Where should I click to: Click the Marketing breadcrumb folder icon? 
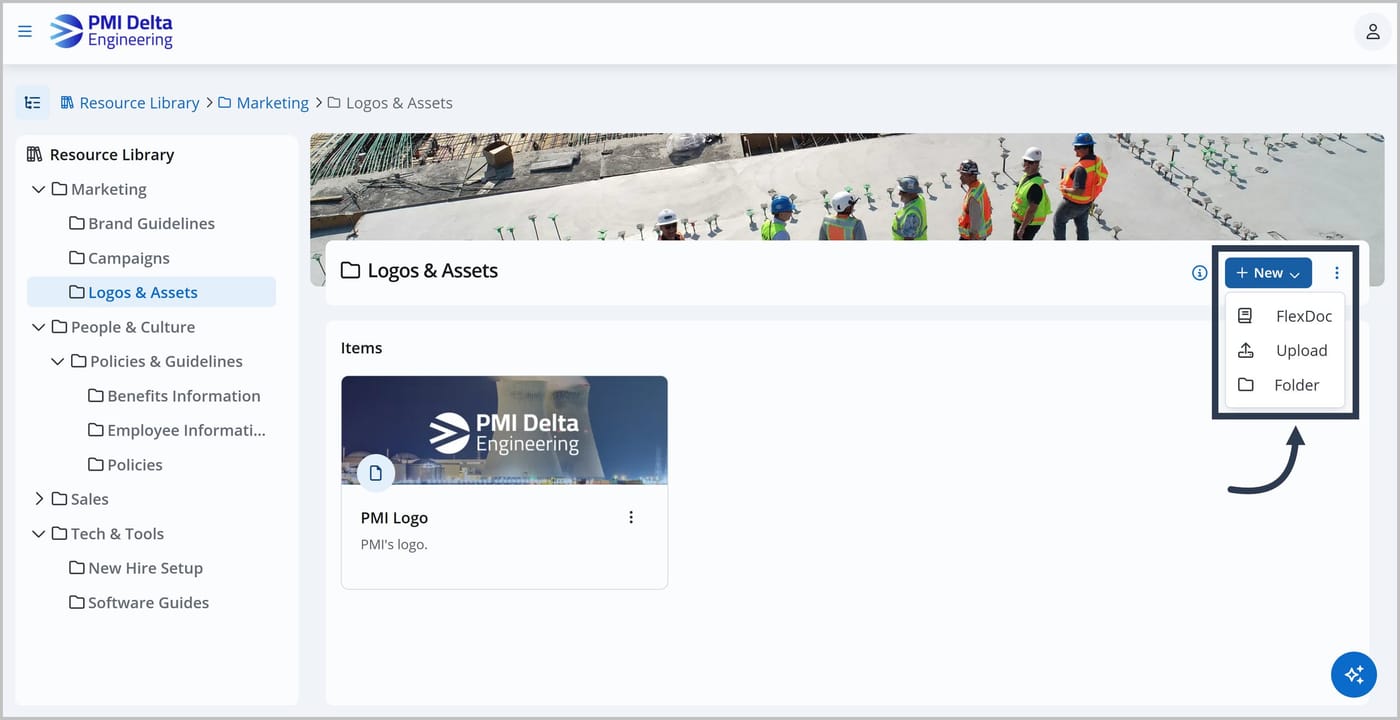(x=225, y=103)
